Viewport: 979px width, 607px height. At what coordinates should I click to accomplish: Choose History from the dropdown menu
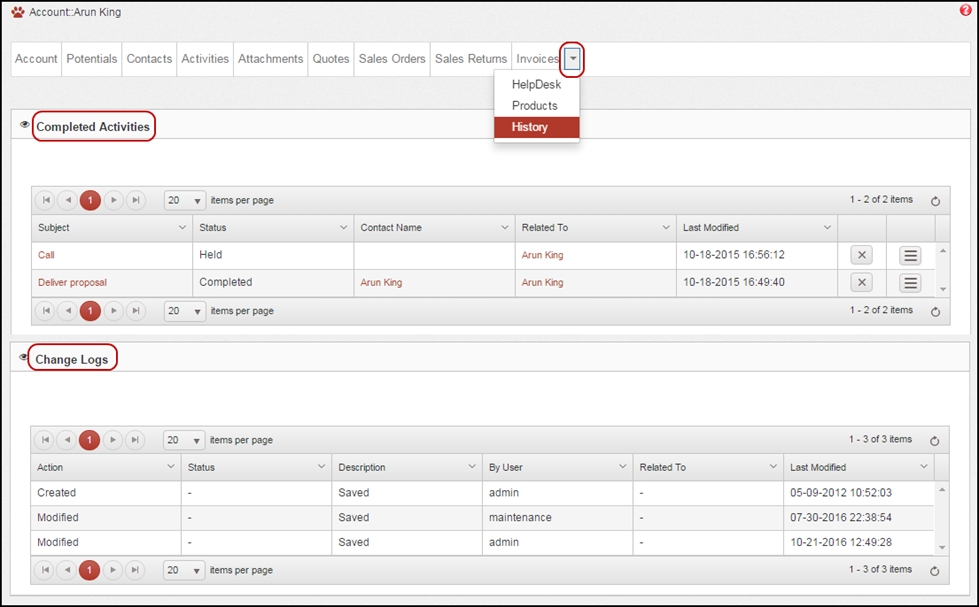tap(536, 127)
